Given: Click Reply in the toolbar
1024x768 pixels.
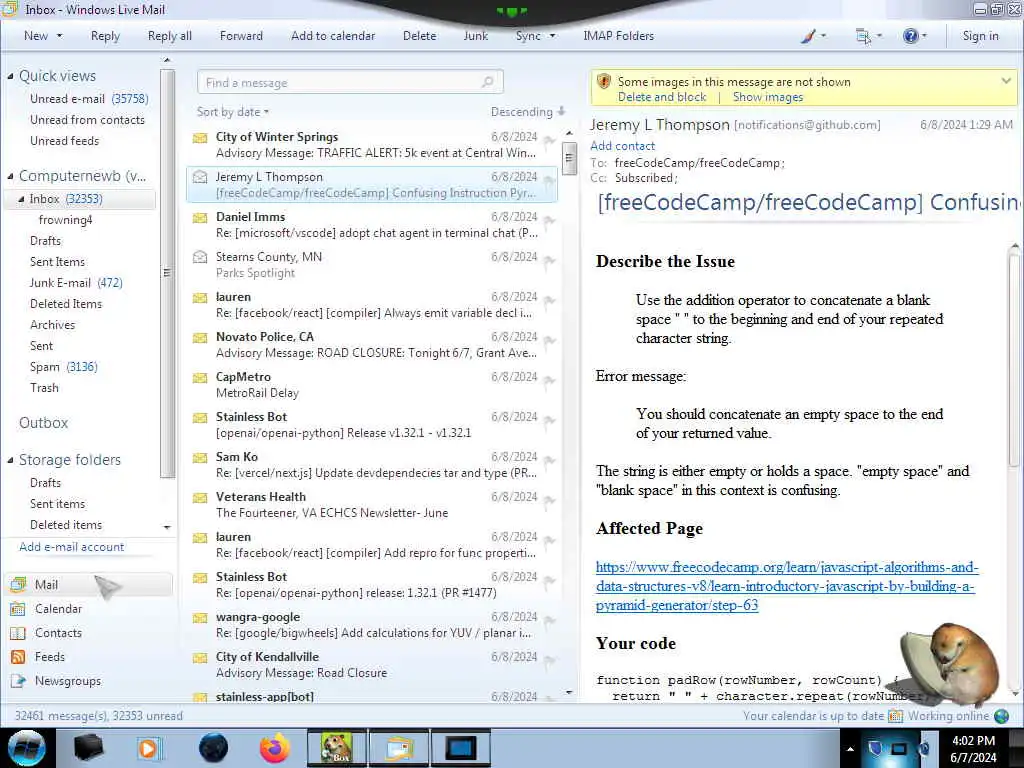Looking at the screenshot, I should [105, 36].
